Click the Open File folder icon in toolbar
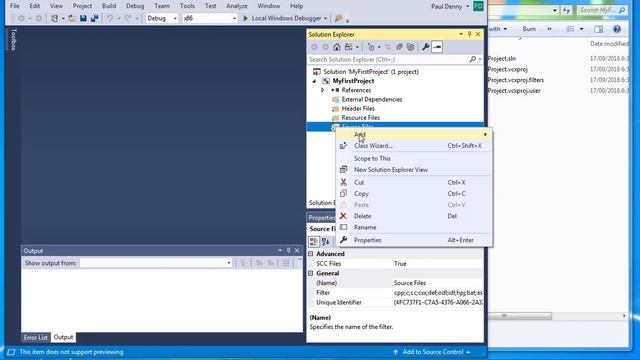Image resolution: width=640 pixels, height=360 pixels. coord(72,18)
